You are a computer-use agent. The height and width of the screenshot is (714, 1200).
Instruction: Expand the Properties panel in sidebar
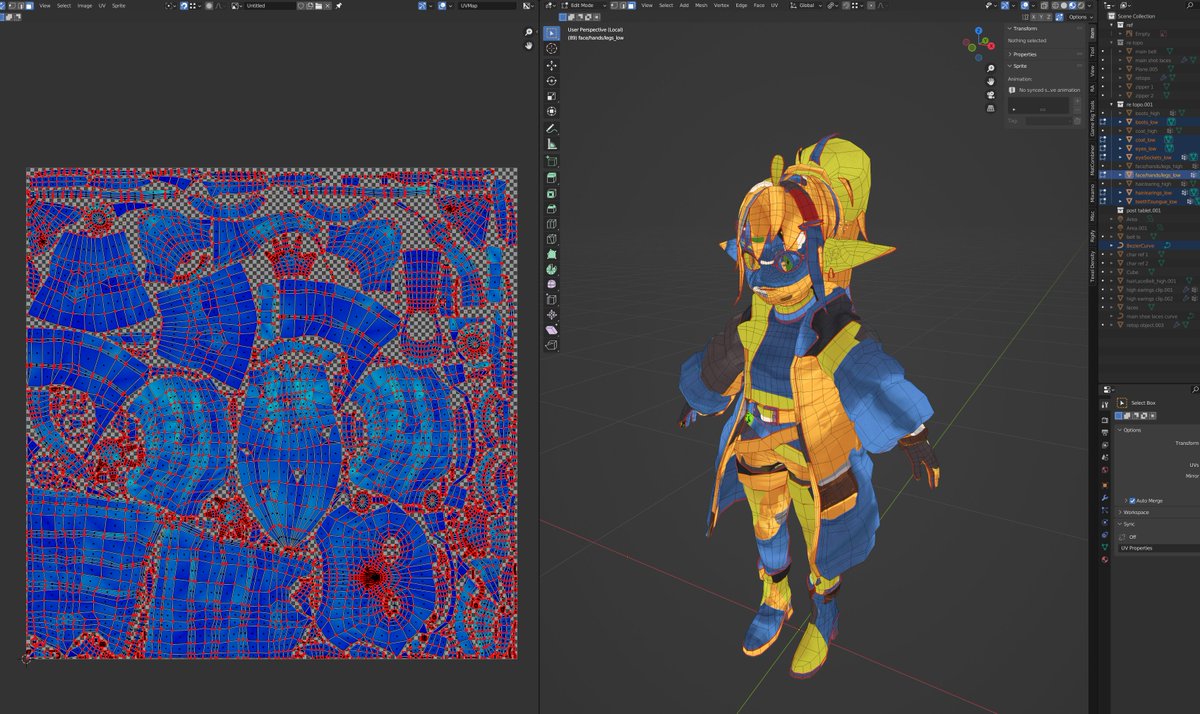1010,54
